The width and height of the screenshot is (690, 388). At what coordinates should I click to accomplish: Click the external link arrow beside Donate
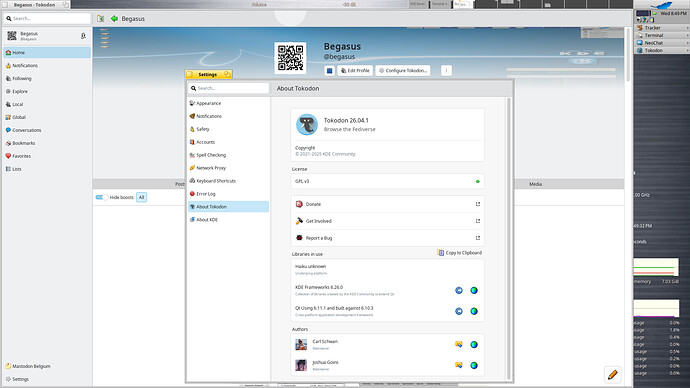(x=478, y=204)
